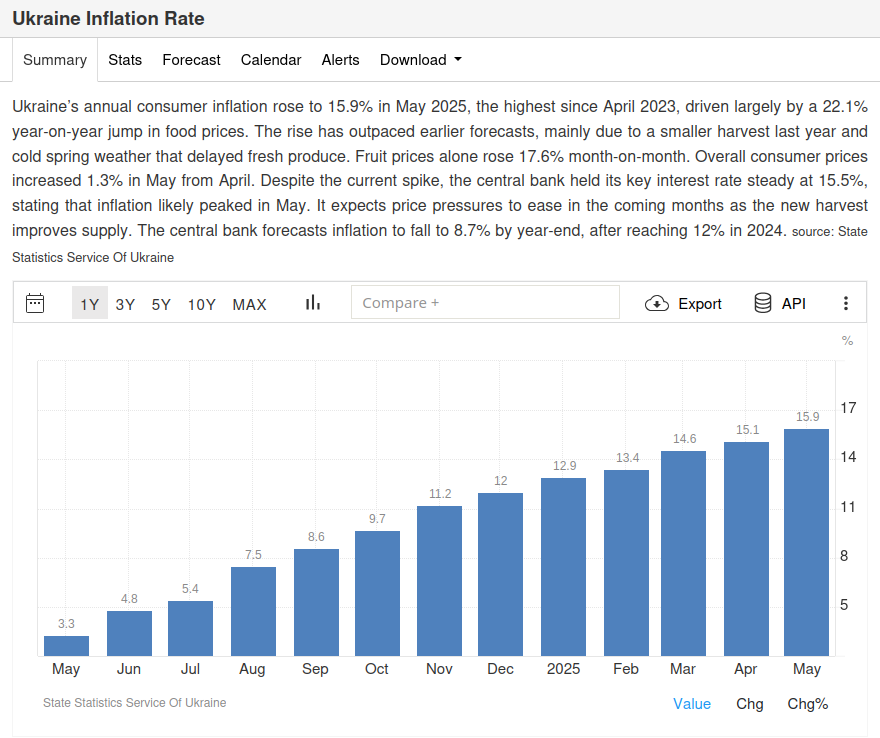Select the MAX time range

250,304
